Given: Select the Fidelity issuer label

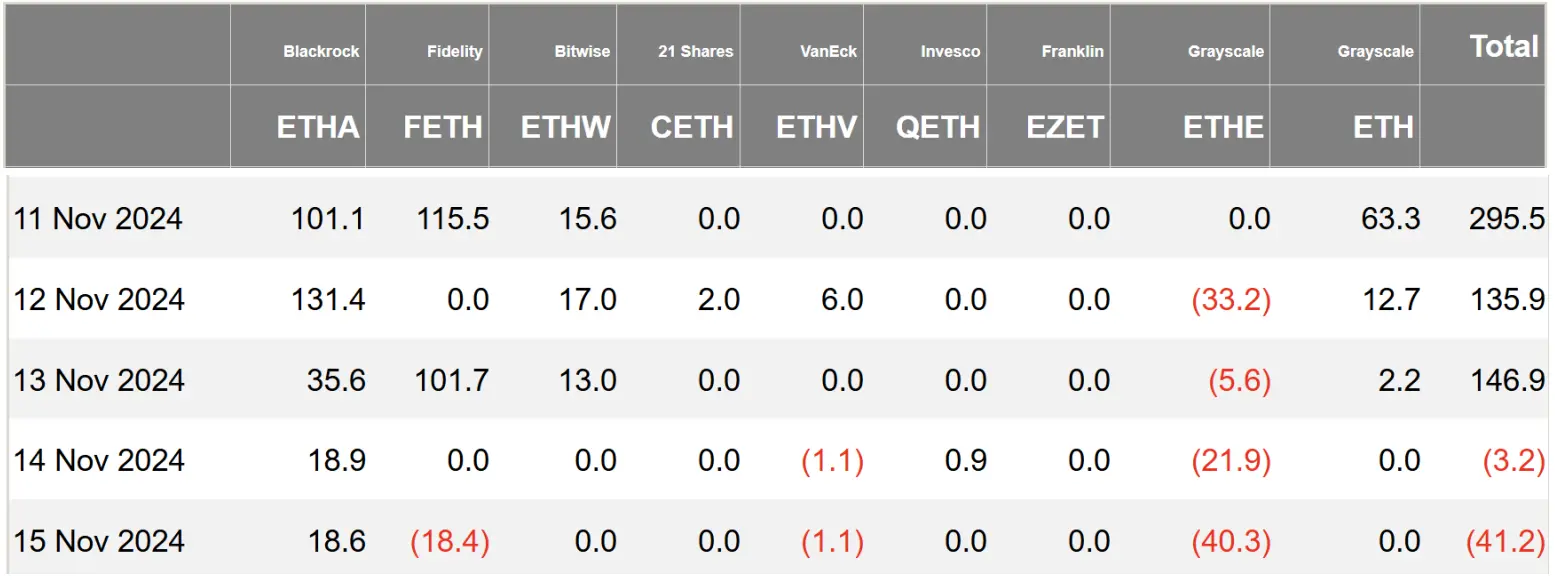Looking at the screenshot, I should click(454, 51).
